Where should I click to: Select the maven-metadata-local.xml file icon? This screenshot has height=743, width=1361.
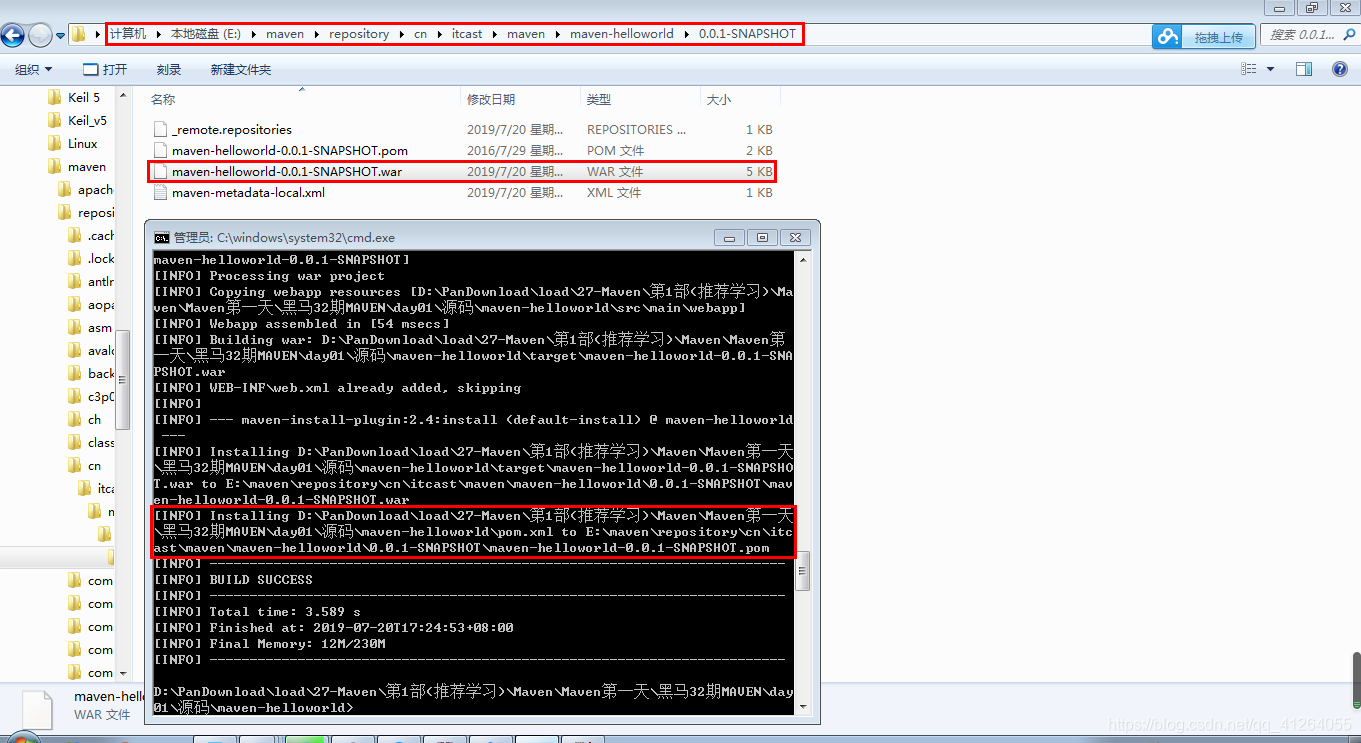point(160,193)
